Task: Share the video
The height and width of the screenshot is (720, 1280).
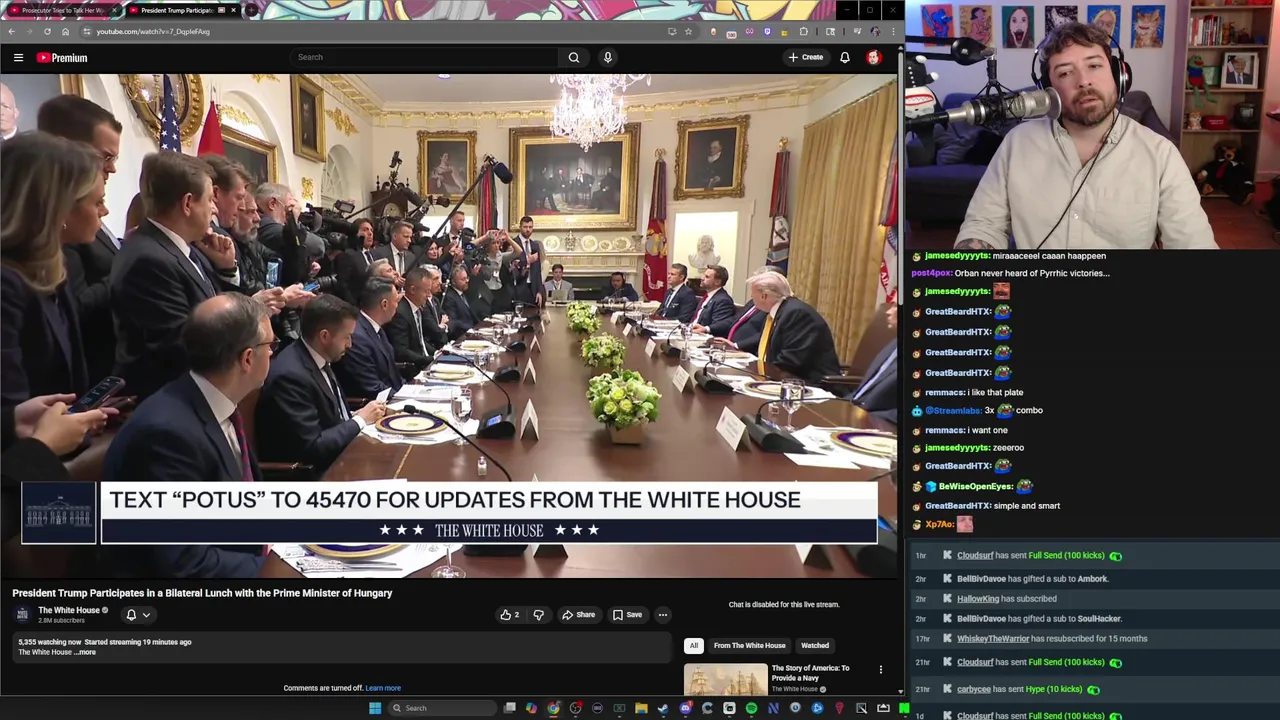Action: pos(579,615)
